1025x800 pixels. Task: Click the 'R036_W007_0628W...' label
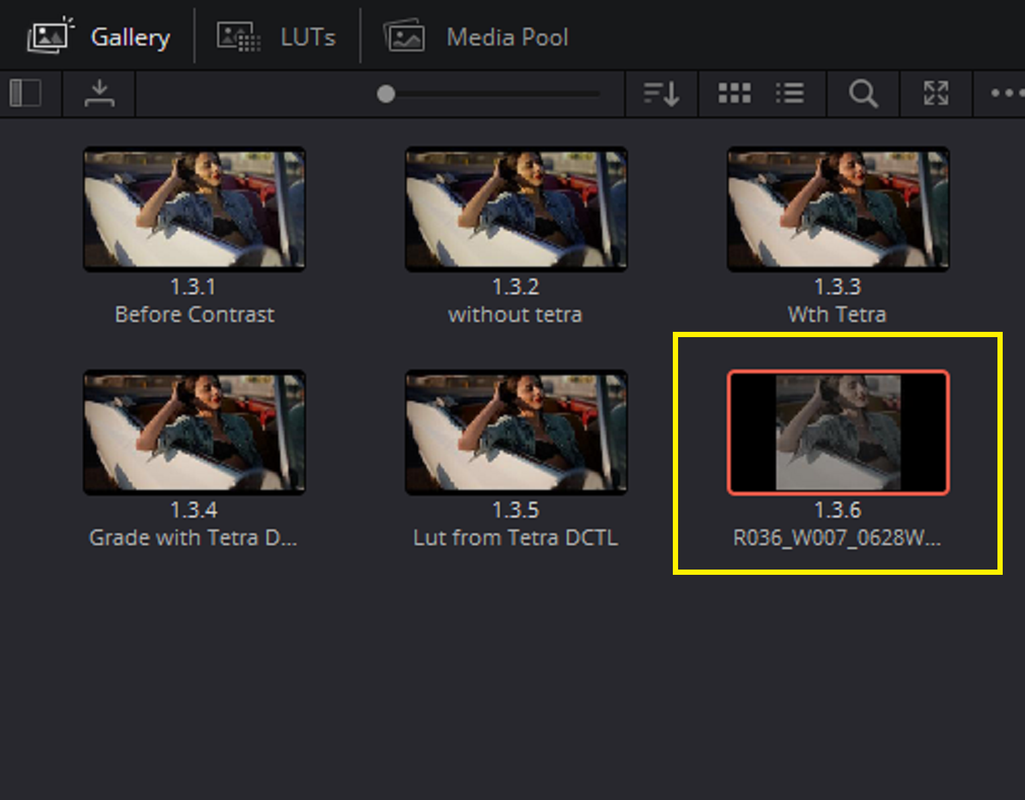pos(837,537)
